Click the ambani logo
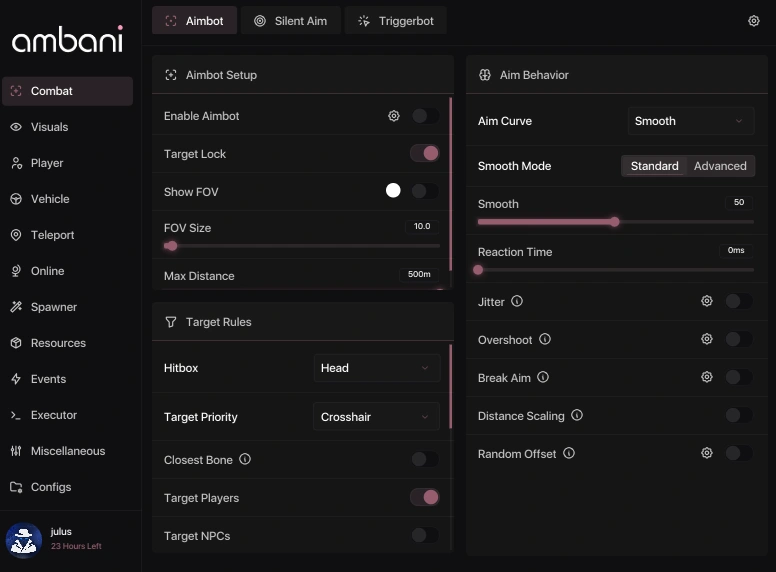This screenshot has width=776, height=572. (x=68, y=40)
